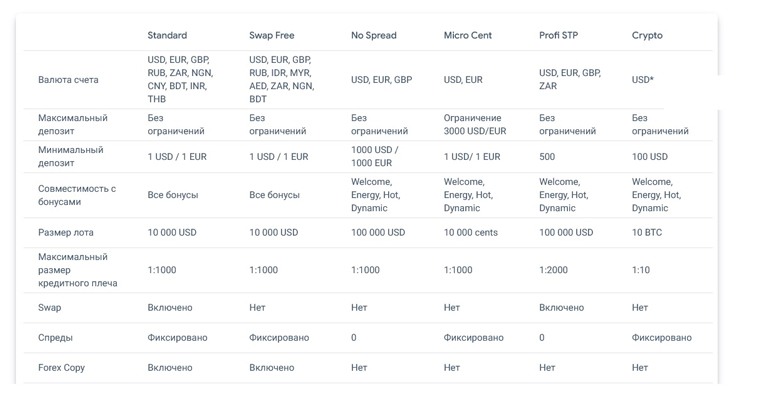The width and height of the screenshot is (770, 408).
Task: Click the "Forex Copy" row label
Action: (x=62, y=368)
